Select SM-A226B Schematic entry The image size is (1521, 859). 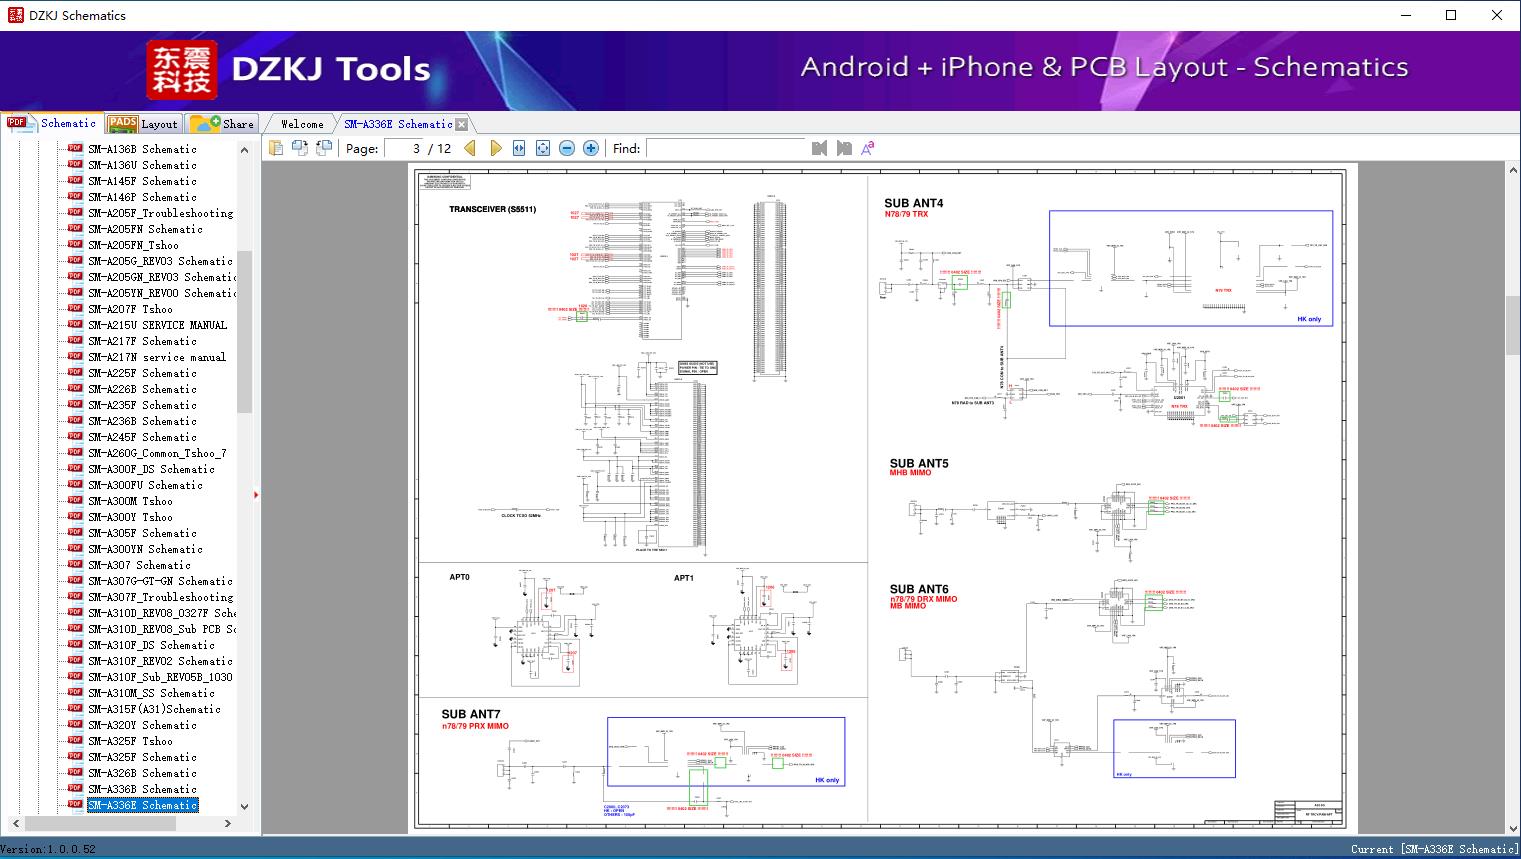pyautogui.click(x=142, y=389)
